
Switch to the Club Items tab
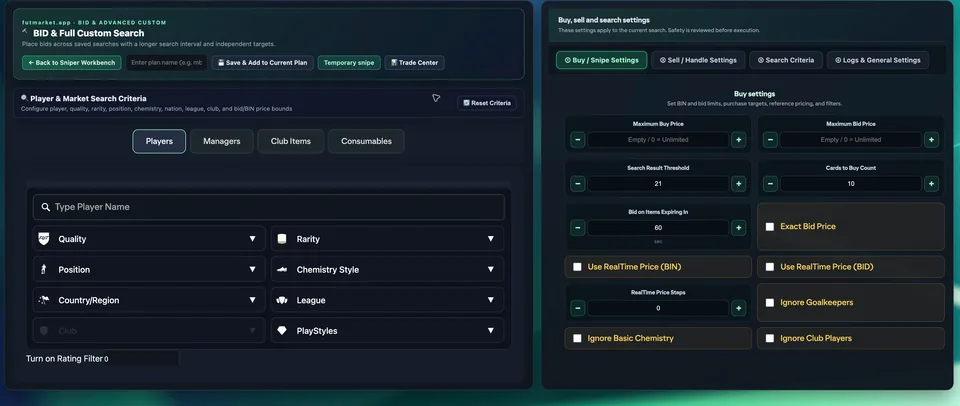(x=291, y=141)
